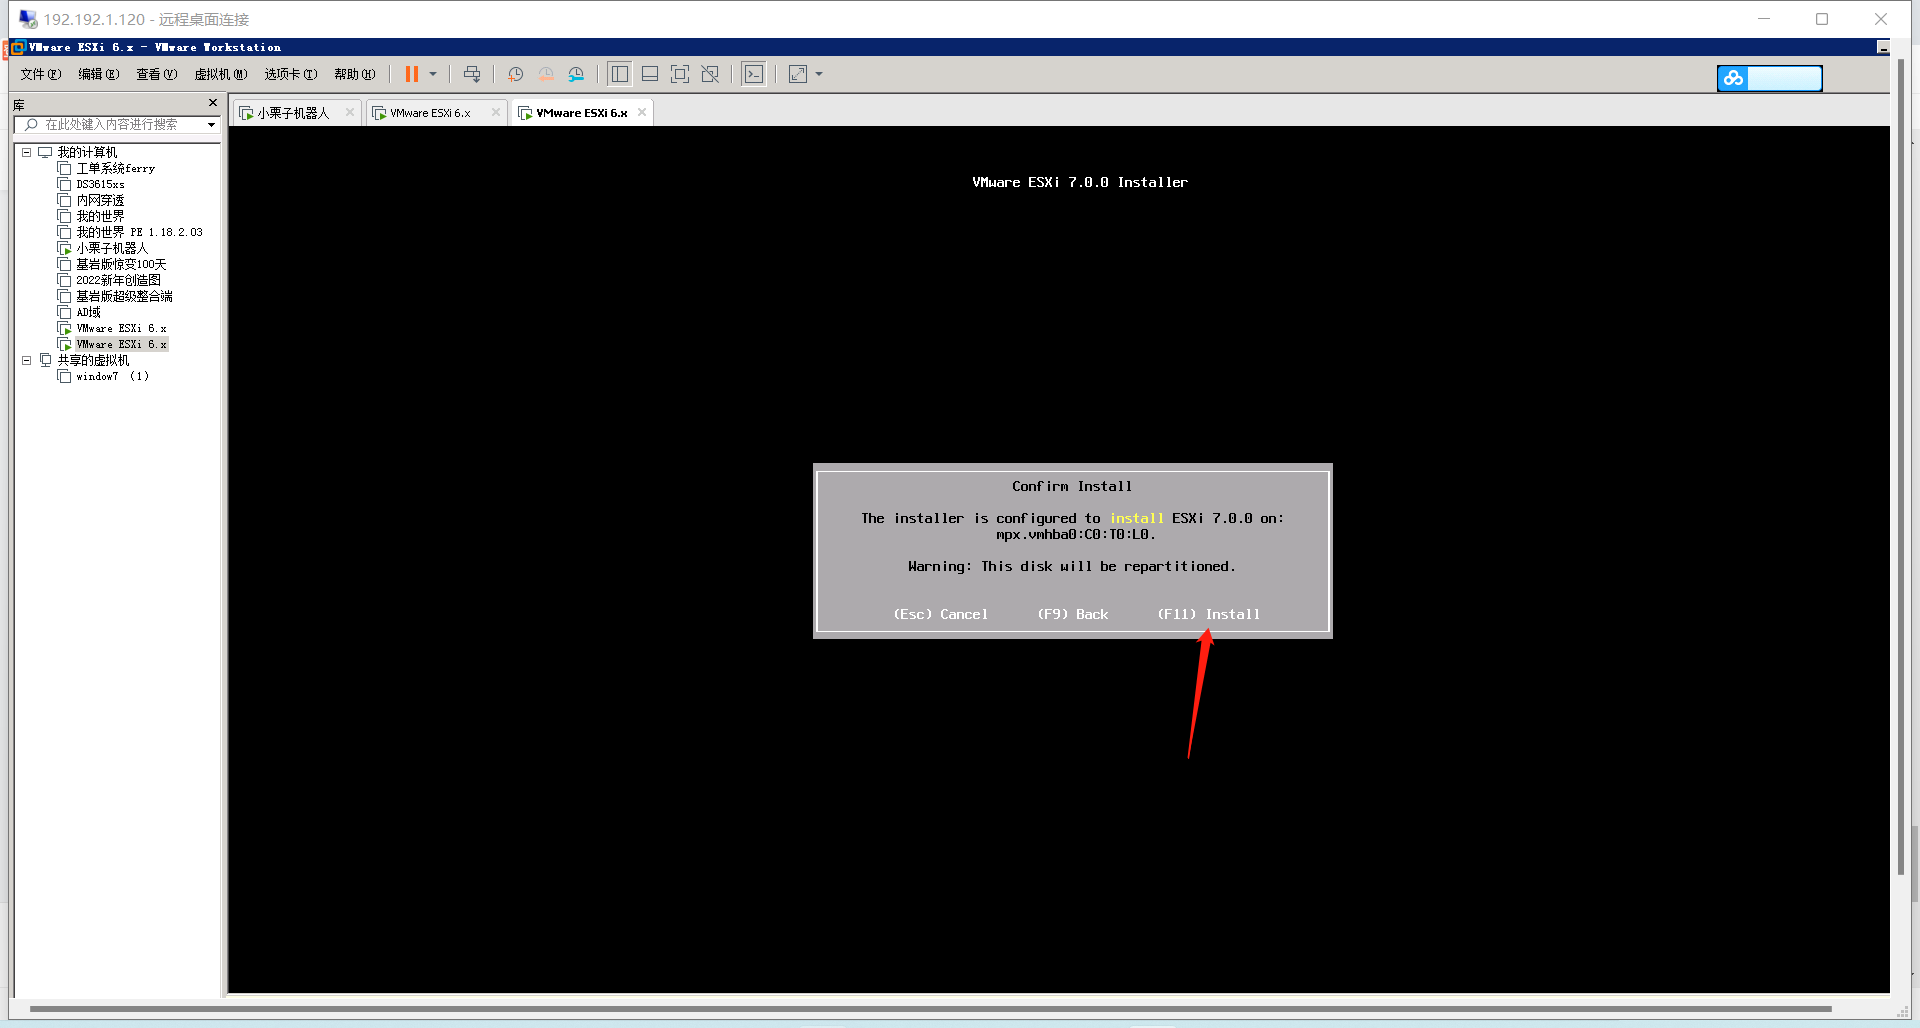Click the remote desktop vertical scrollbar
1920x1028 pixels.
coord(1901,467)
